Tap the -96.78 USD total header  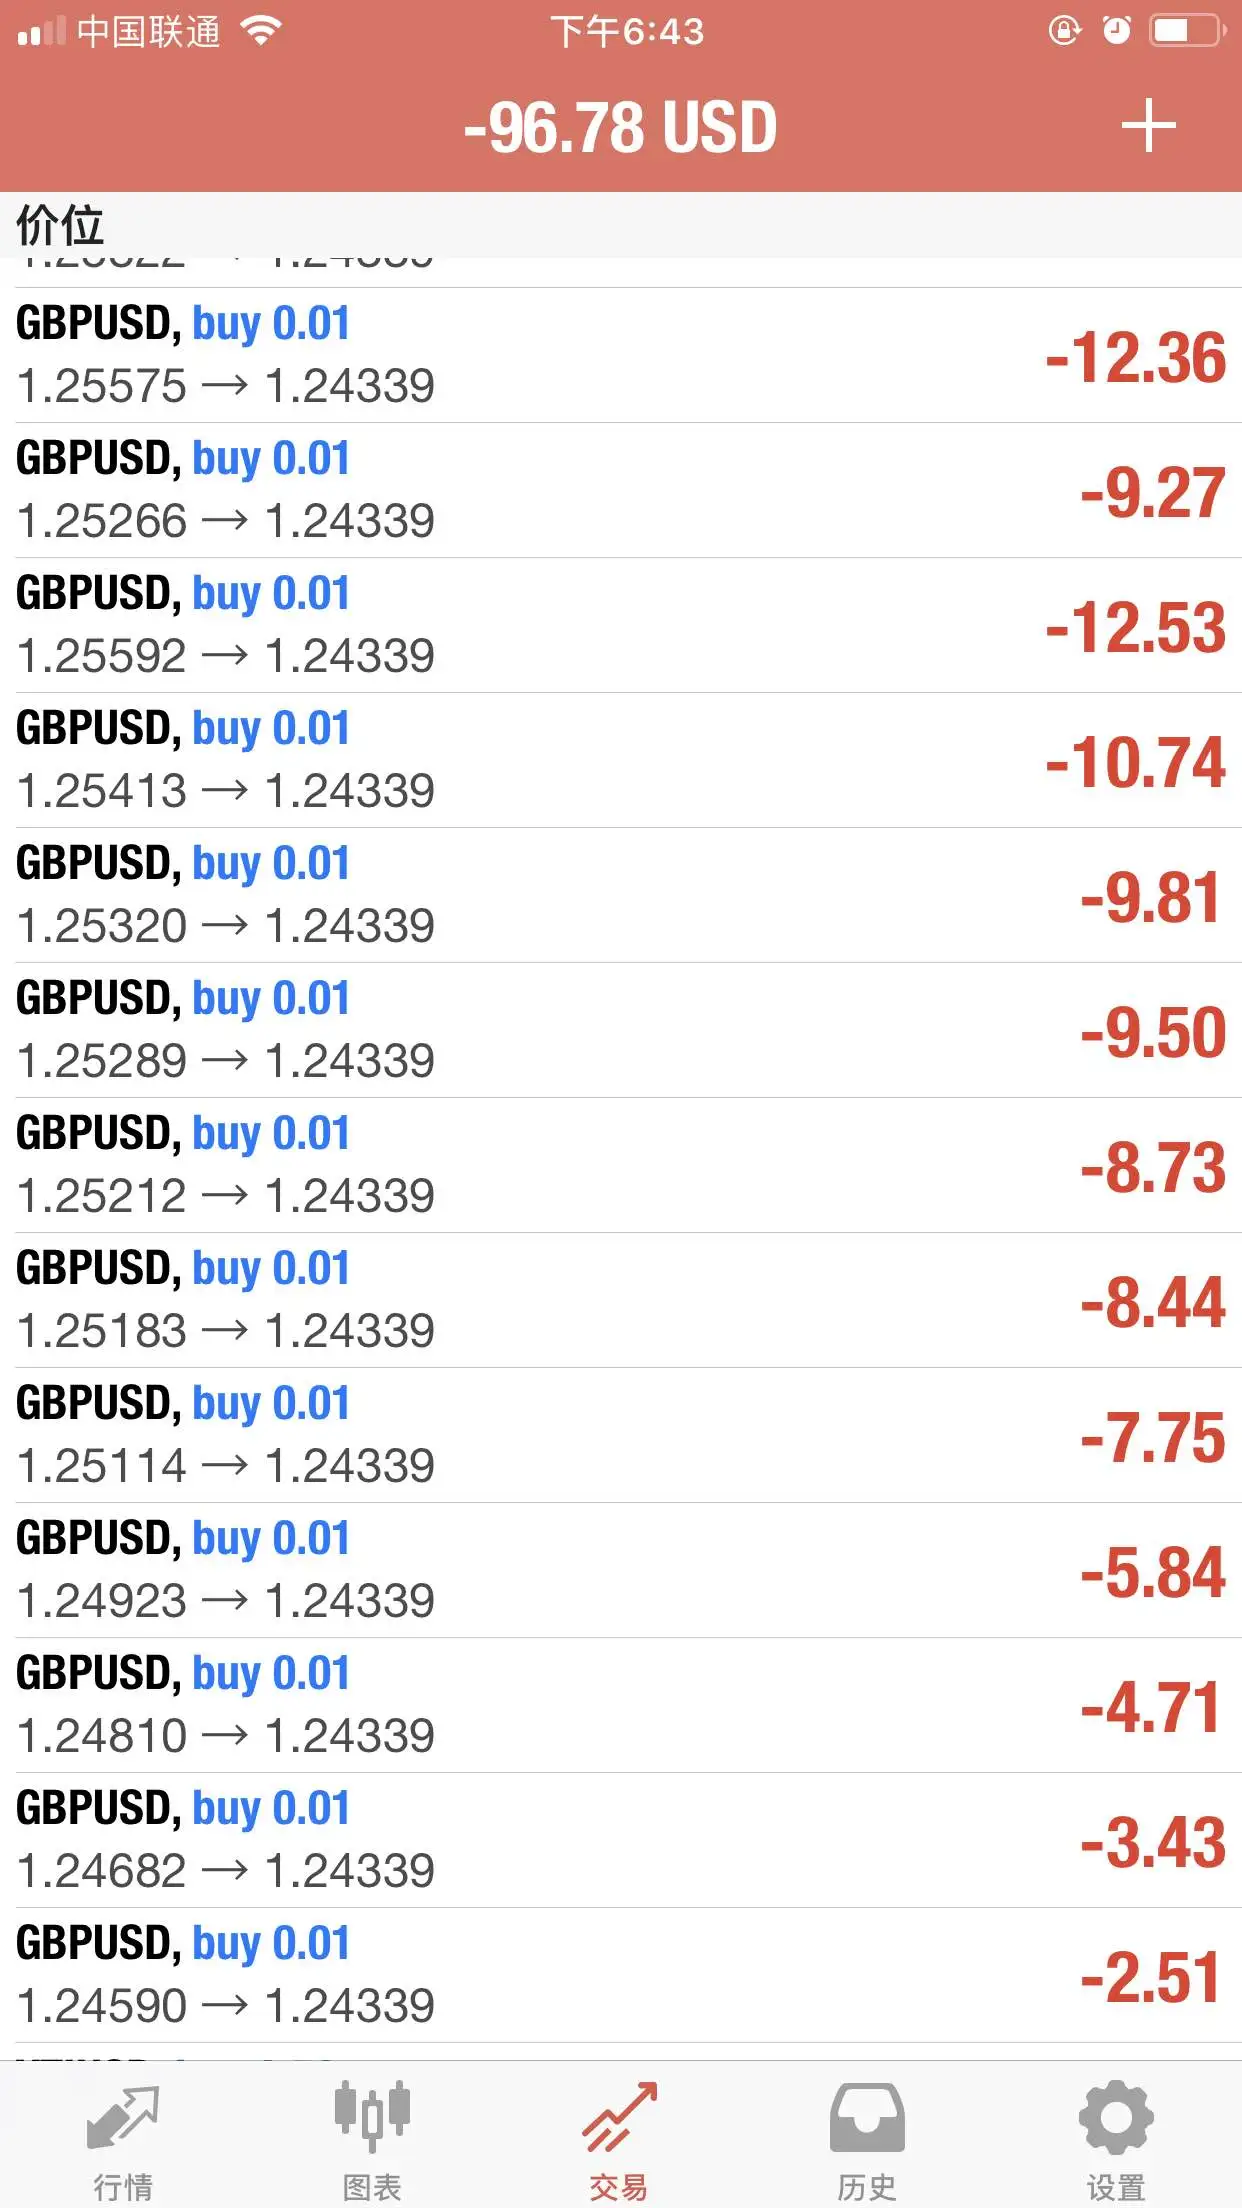click(x=620, y=128)
